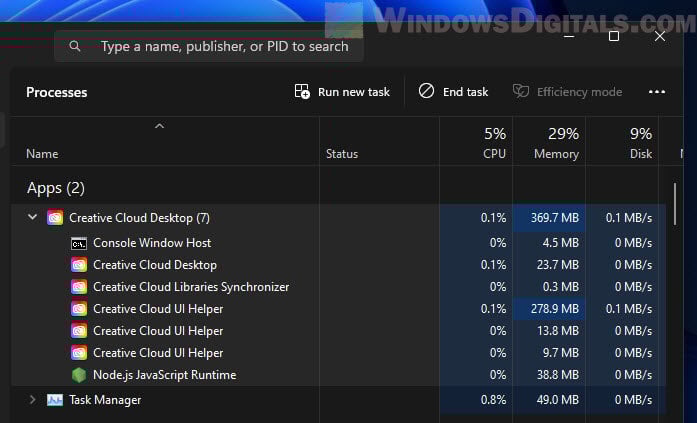Close the Task Manager window
Image resolution: width=697 pixels, height=423 pixels.
point(660,36)
